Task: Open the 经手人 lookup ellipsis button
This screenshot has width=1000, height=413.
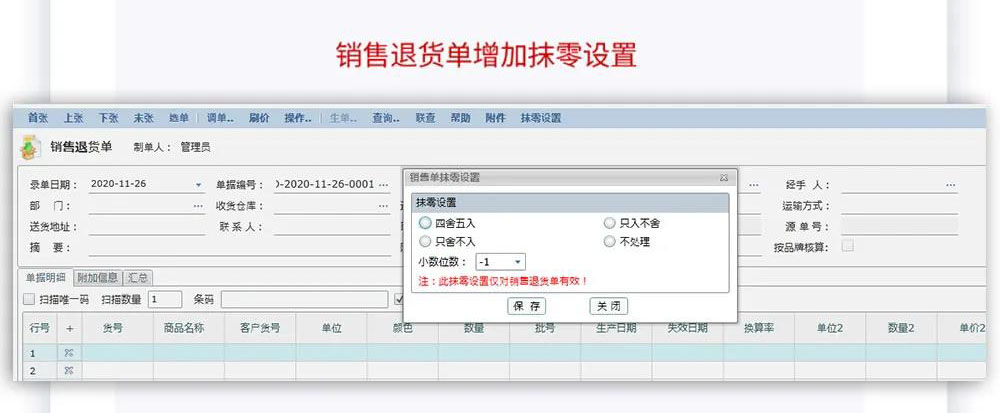Action: point(950,185)
